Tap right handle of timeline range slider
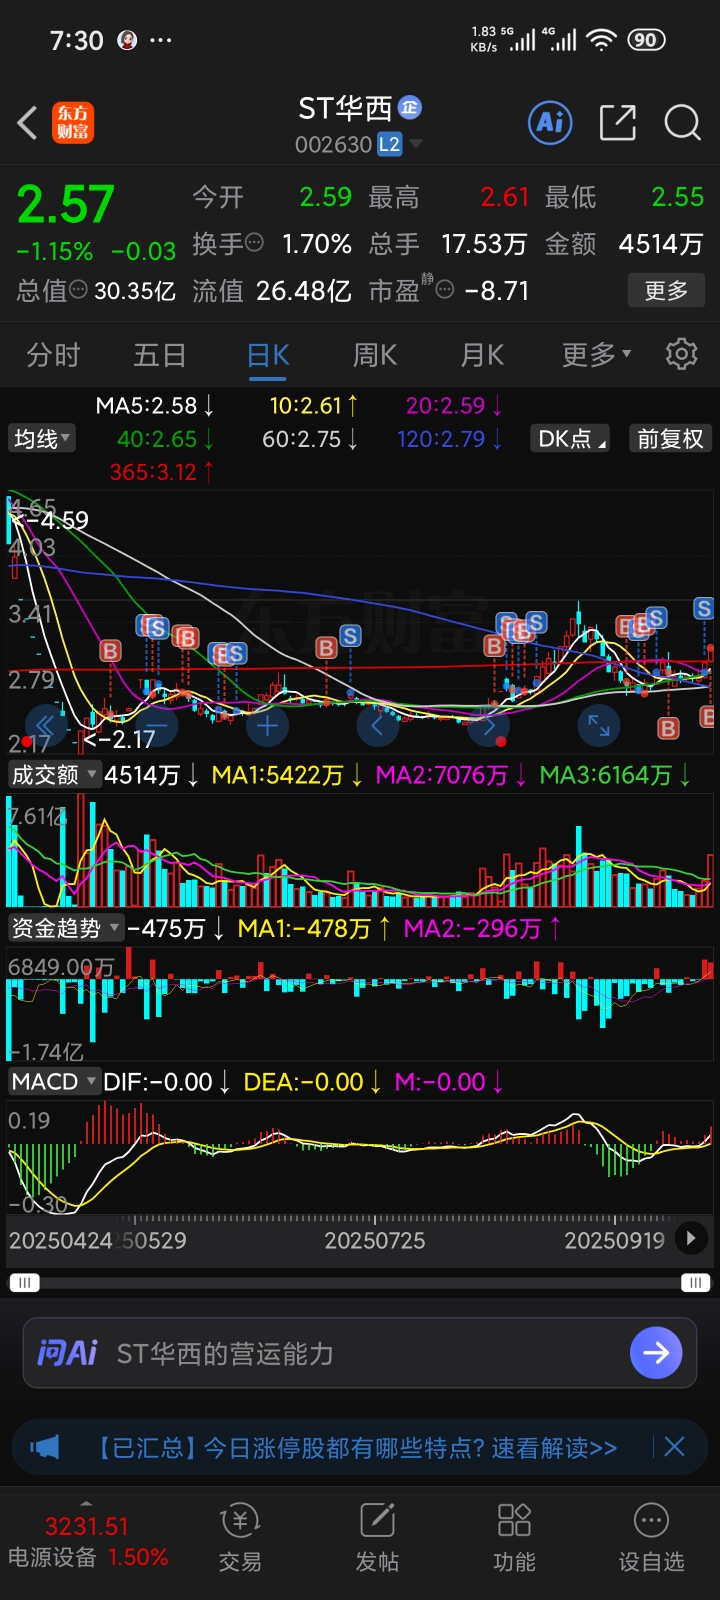Viewport: 720px width, 1600px height. (x=695, y=1283)
